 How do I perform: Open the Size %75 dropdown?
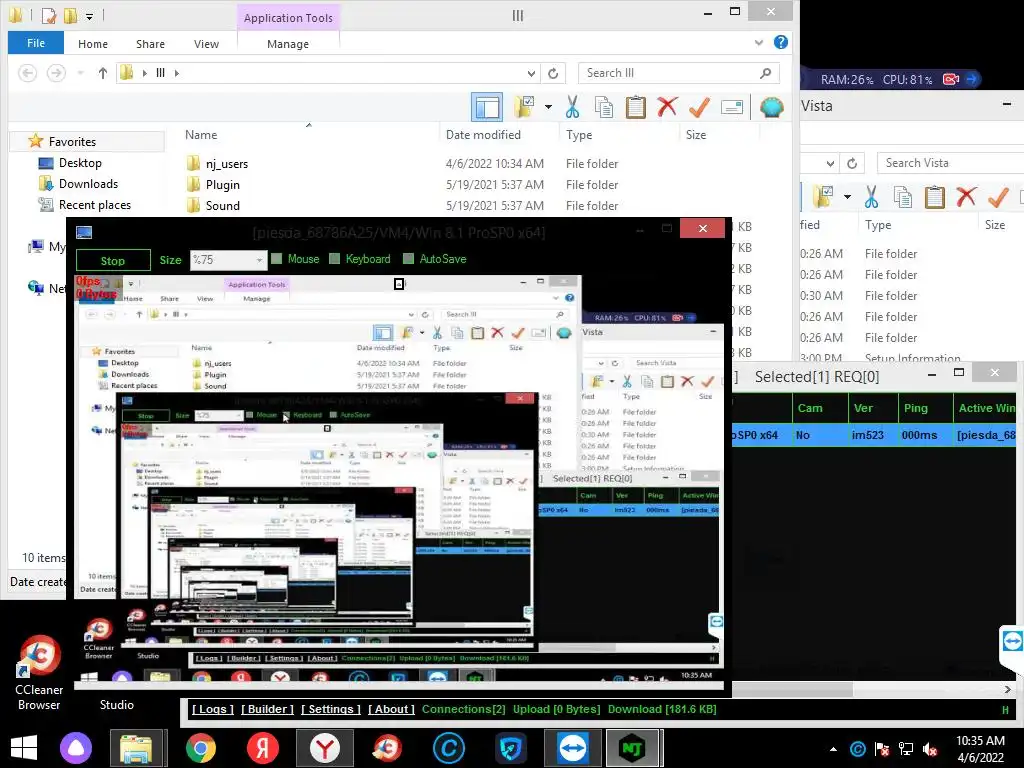[x=229, y=260]
